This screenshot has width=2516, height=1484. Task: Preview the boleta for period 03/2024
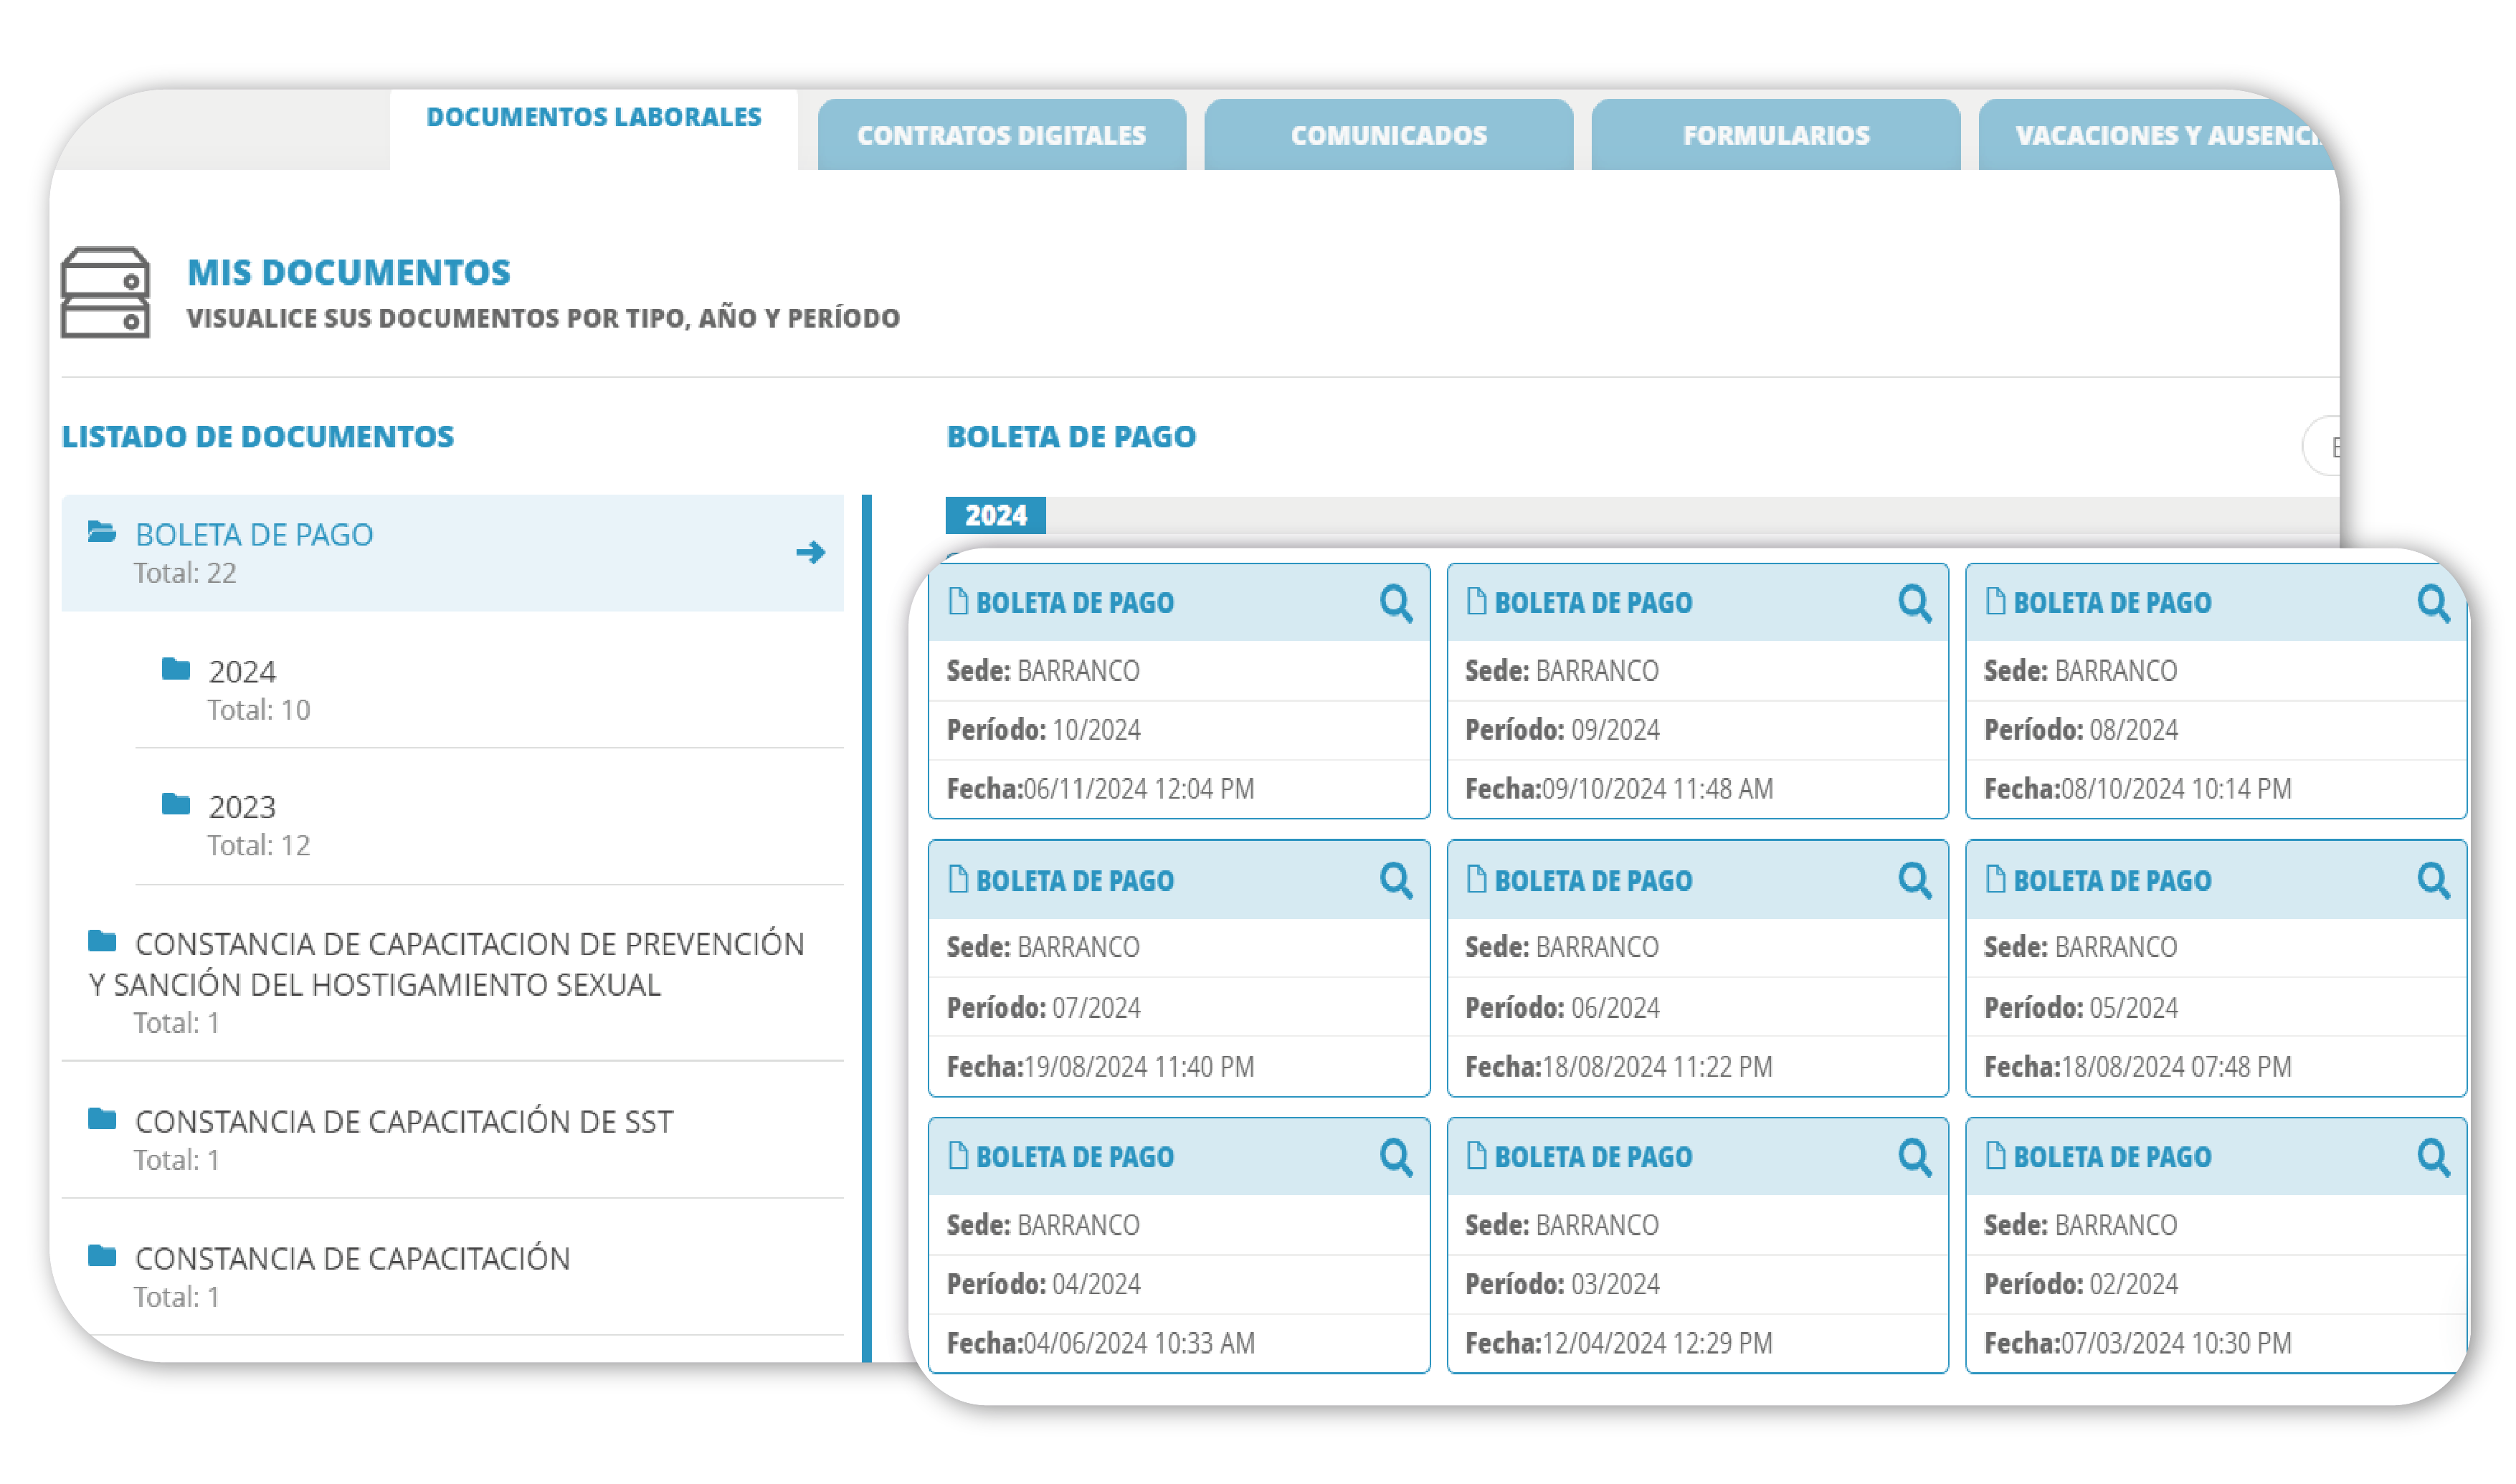[x=1914, y=1157]
